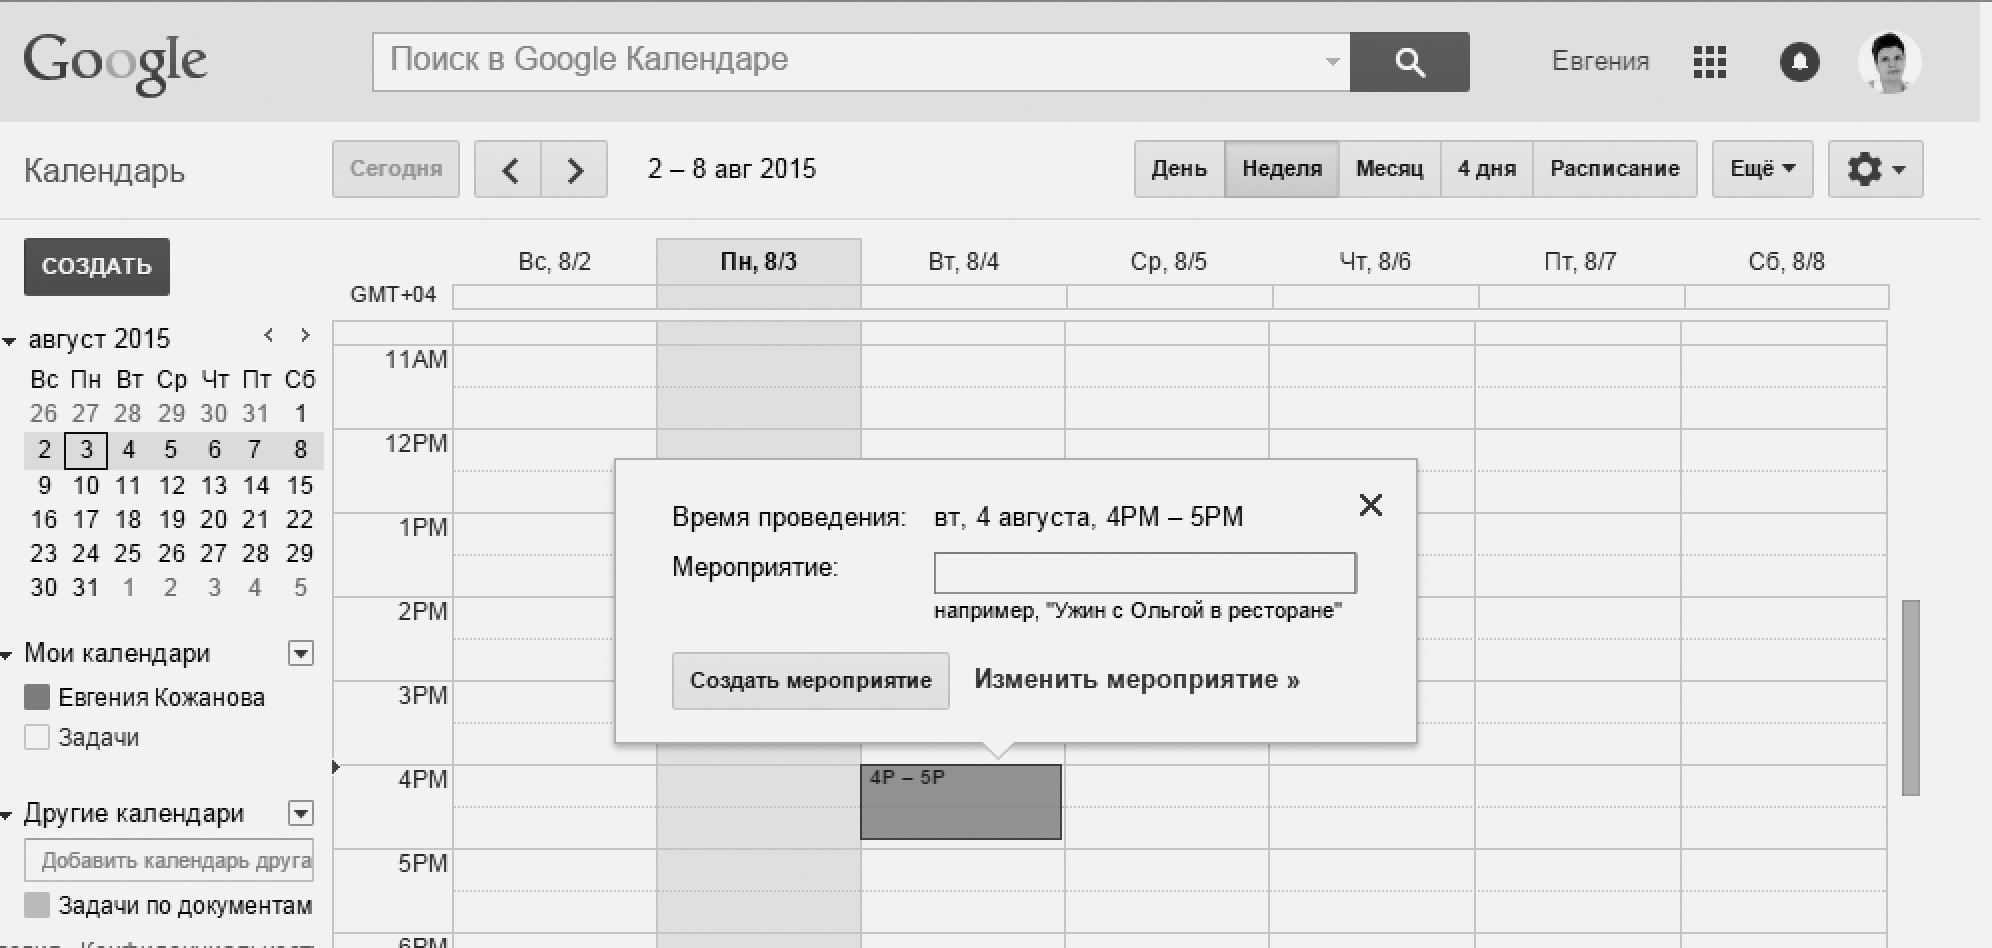The image size is (1992, 948).
Task: Click the Чт, 8/6 column header
Action: pos(1375,262)
